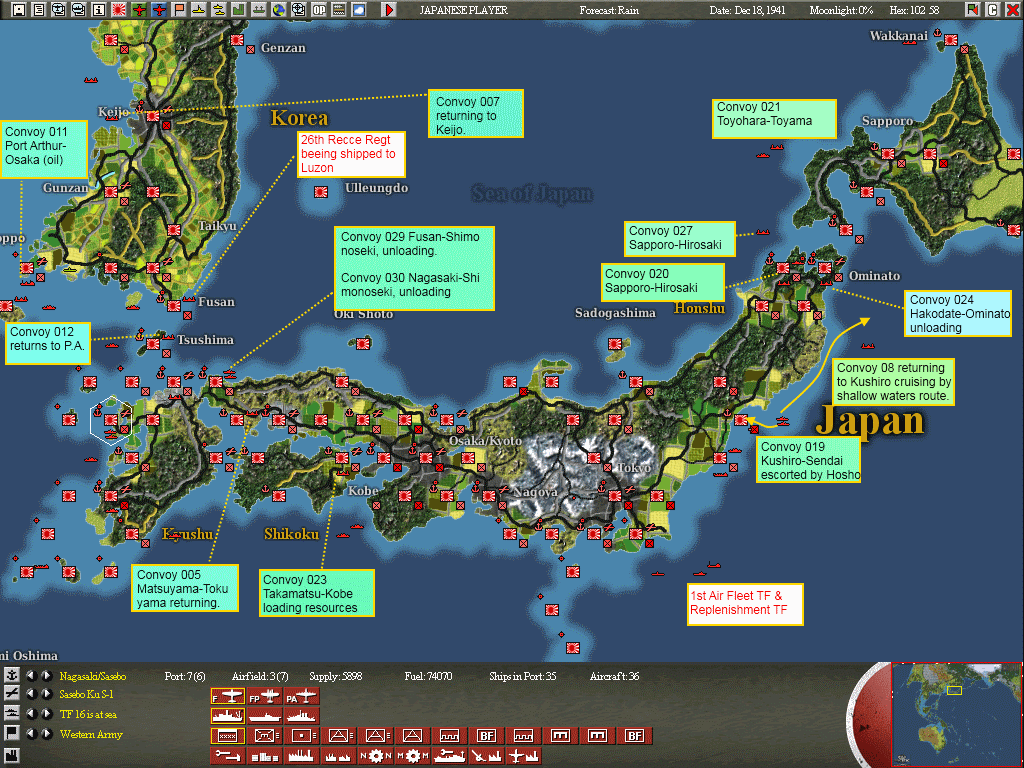Viewport: 1024px width, 768px height.
Task: Click the Convoy 023 Takamatsu-Kobe note
Action: [317, 593]
